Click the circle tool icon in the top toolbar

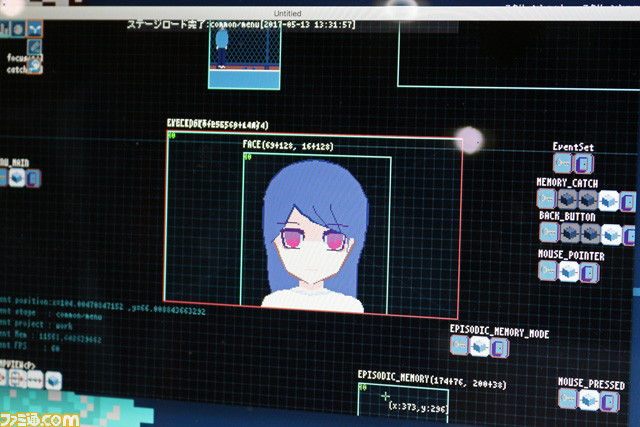(18, 29)
